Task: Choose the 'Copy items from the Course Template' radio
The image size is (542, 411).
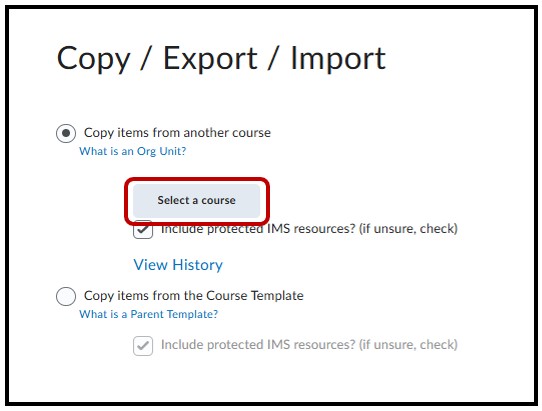Action: (x=66, y=296)
